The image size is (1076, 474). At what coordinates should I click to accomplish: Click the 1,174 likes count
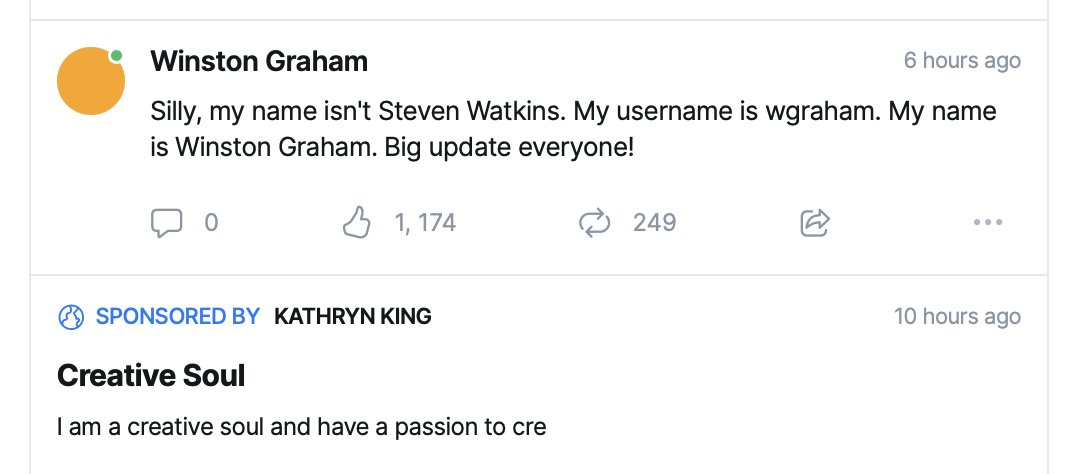[425, 223]
